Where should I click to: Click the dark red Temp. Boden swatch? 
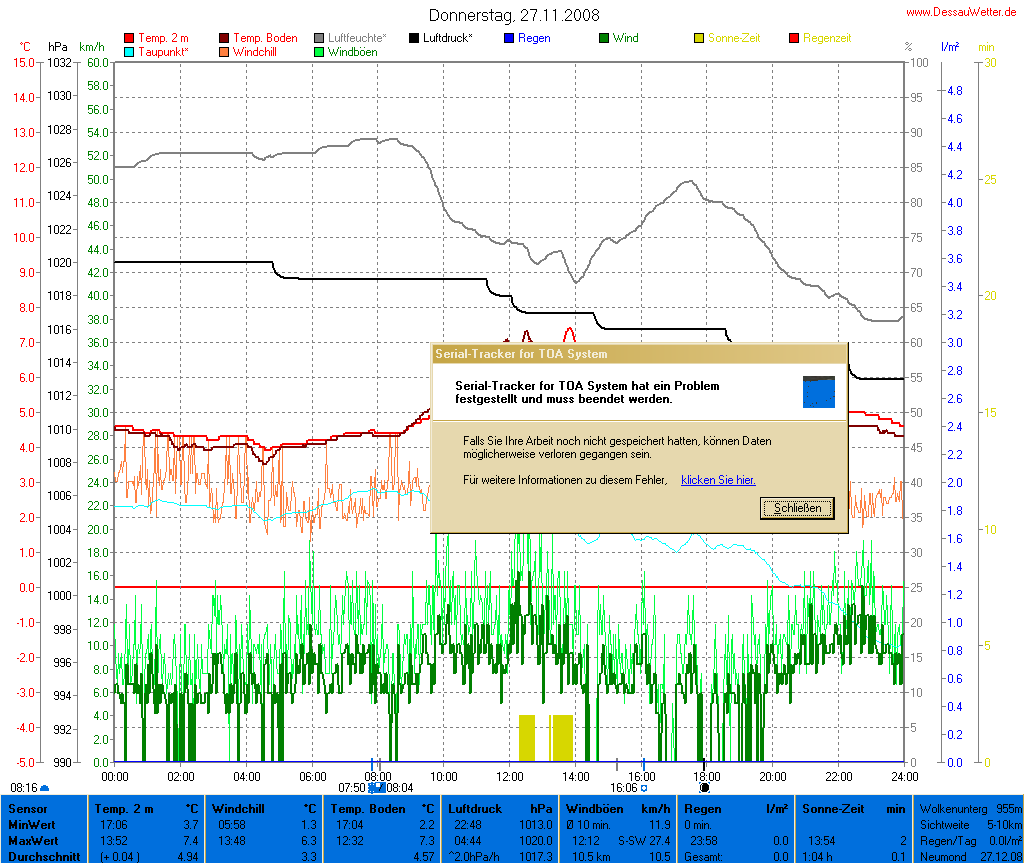pyautogui.click(x=223, y=38)
